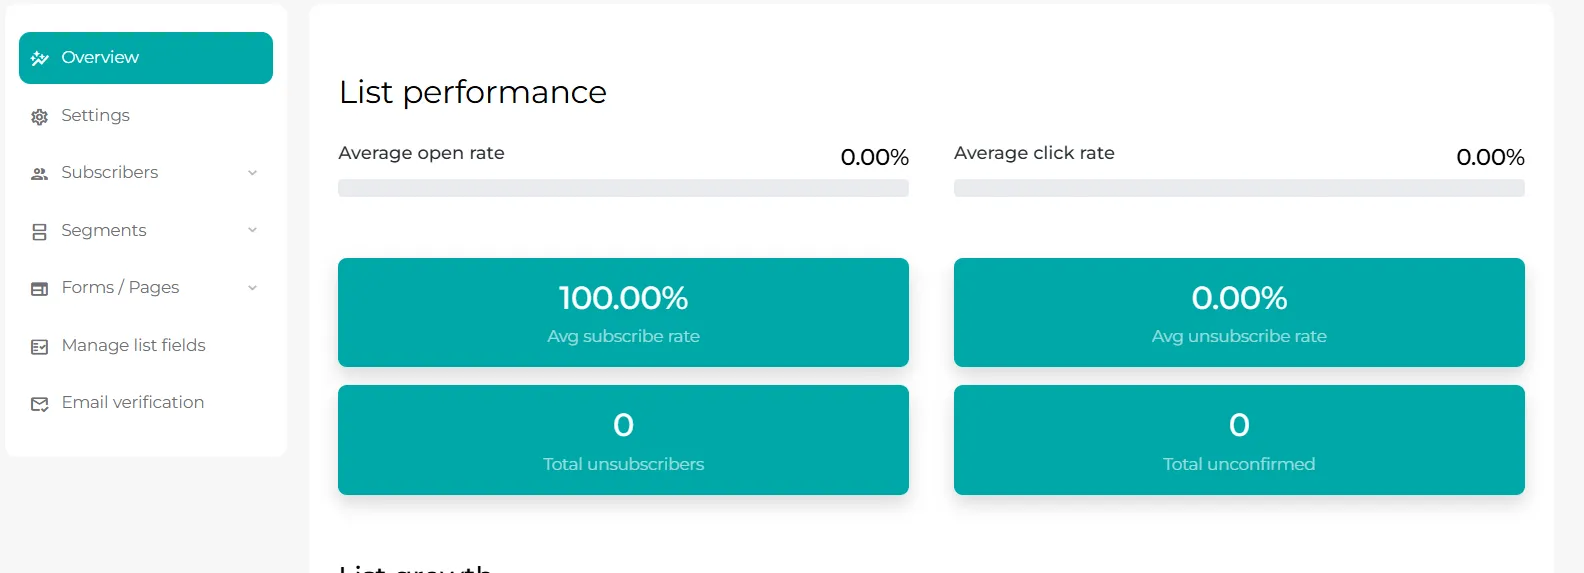The width and height of the screenshot is (1584, 573).
Task: Click the Avg unsubscribe rate card
Action: click(1239, 313)
